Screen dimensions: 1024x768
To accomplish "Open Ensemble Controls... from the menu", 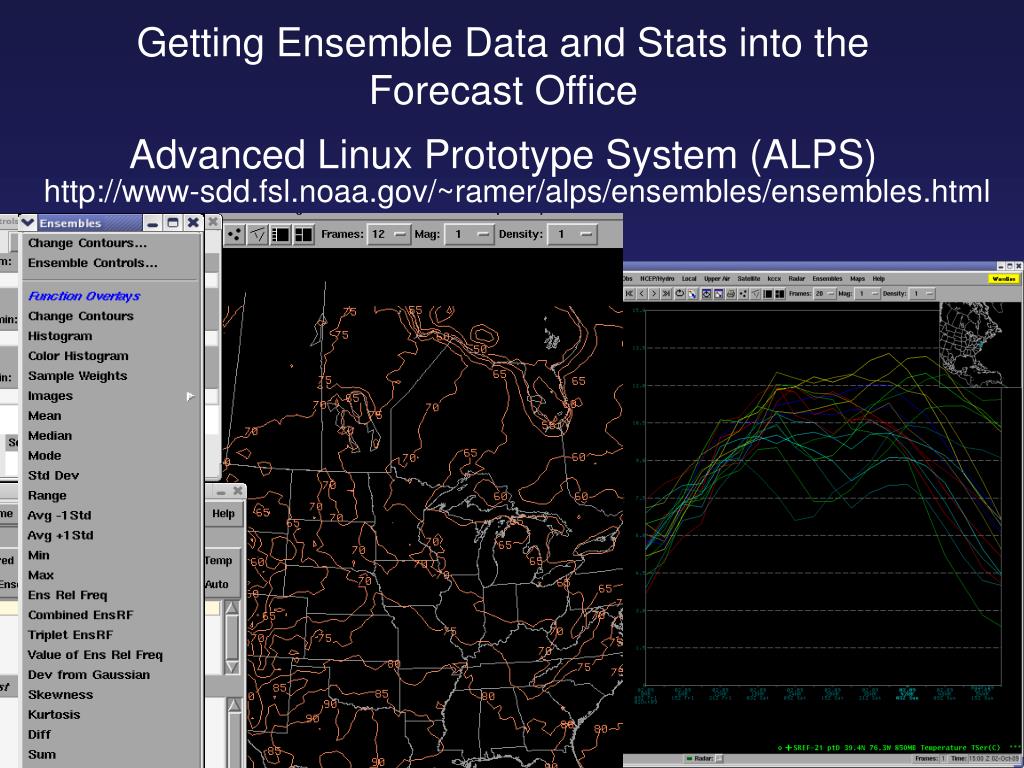I will [x=93, y=263].
